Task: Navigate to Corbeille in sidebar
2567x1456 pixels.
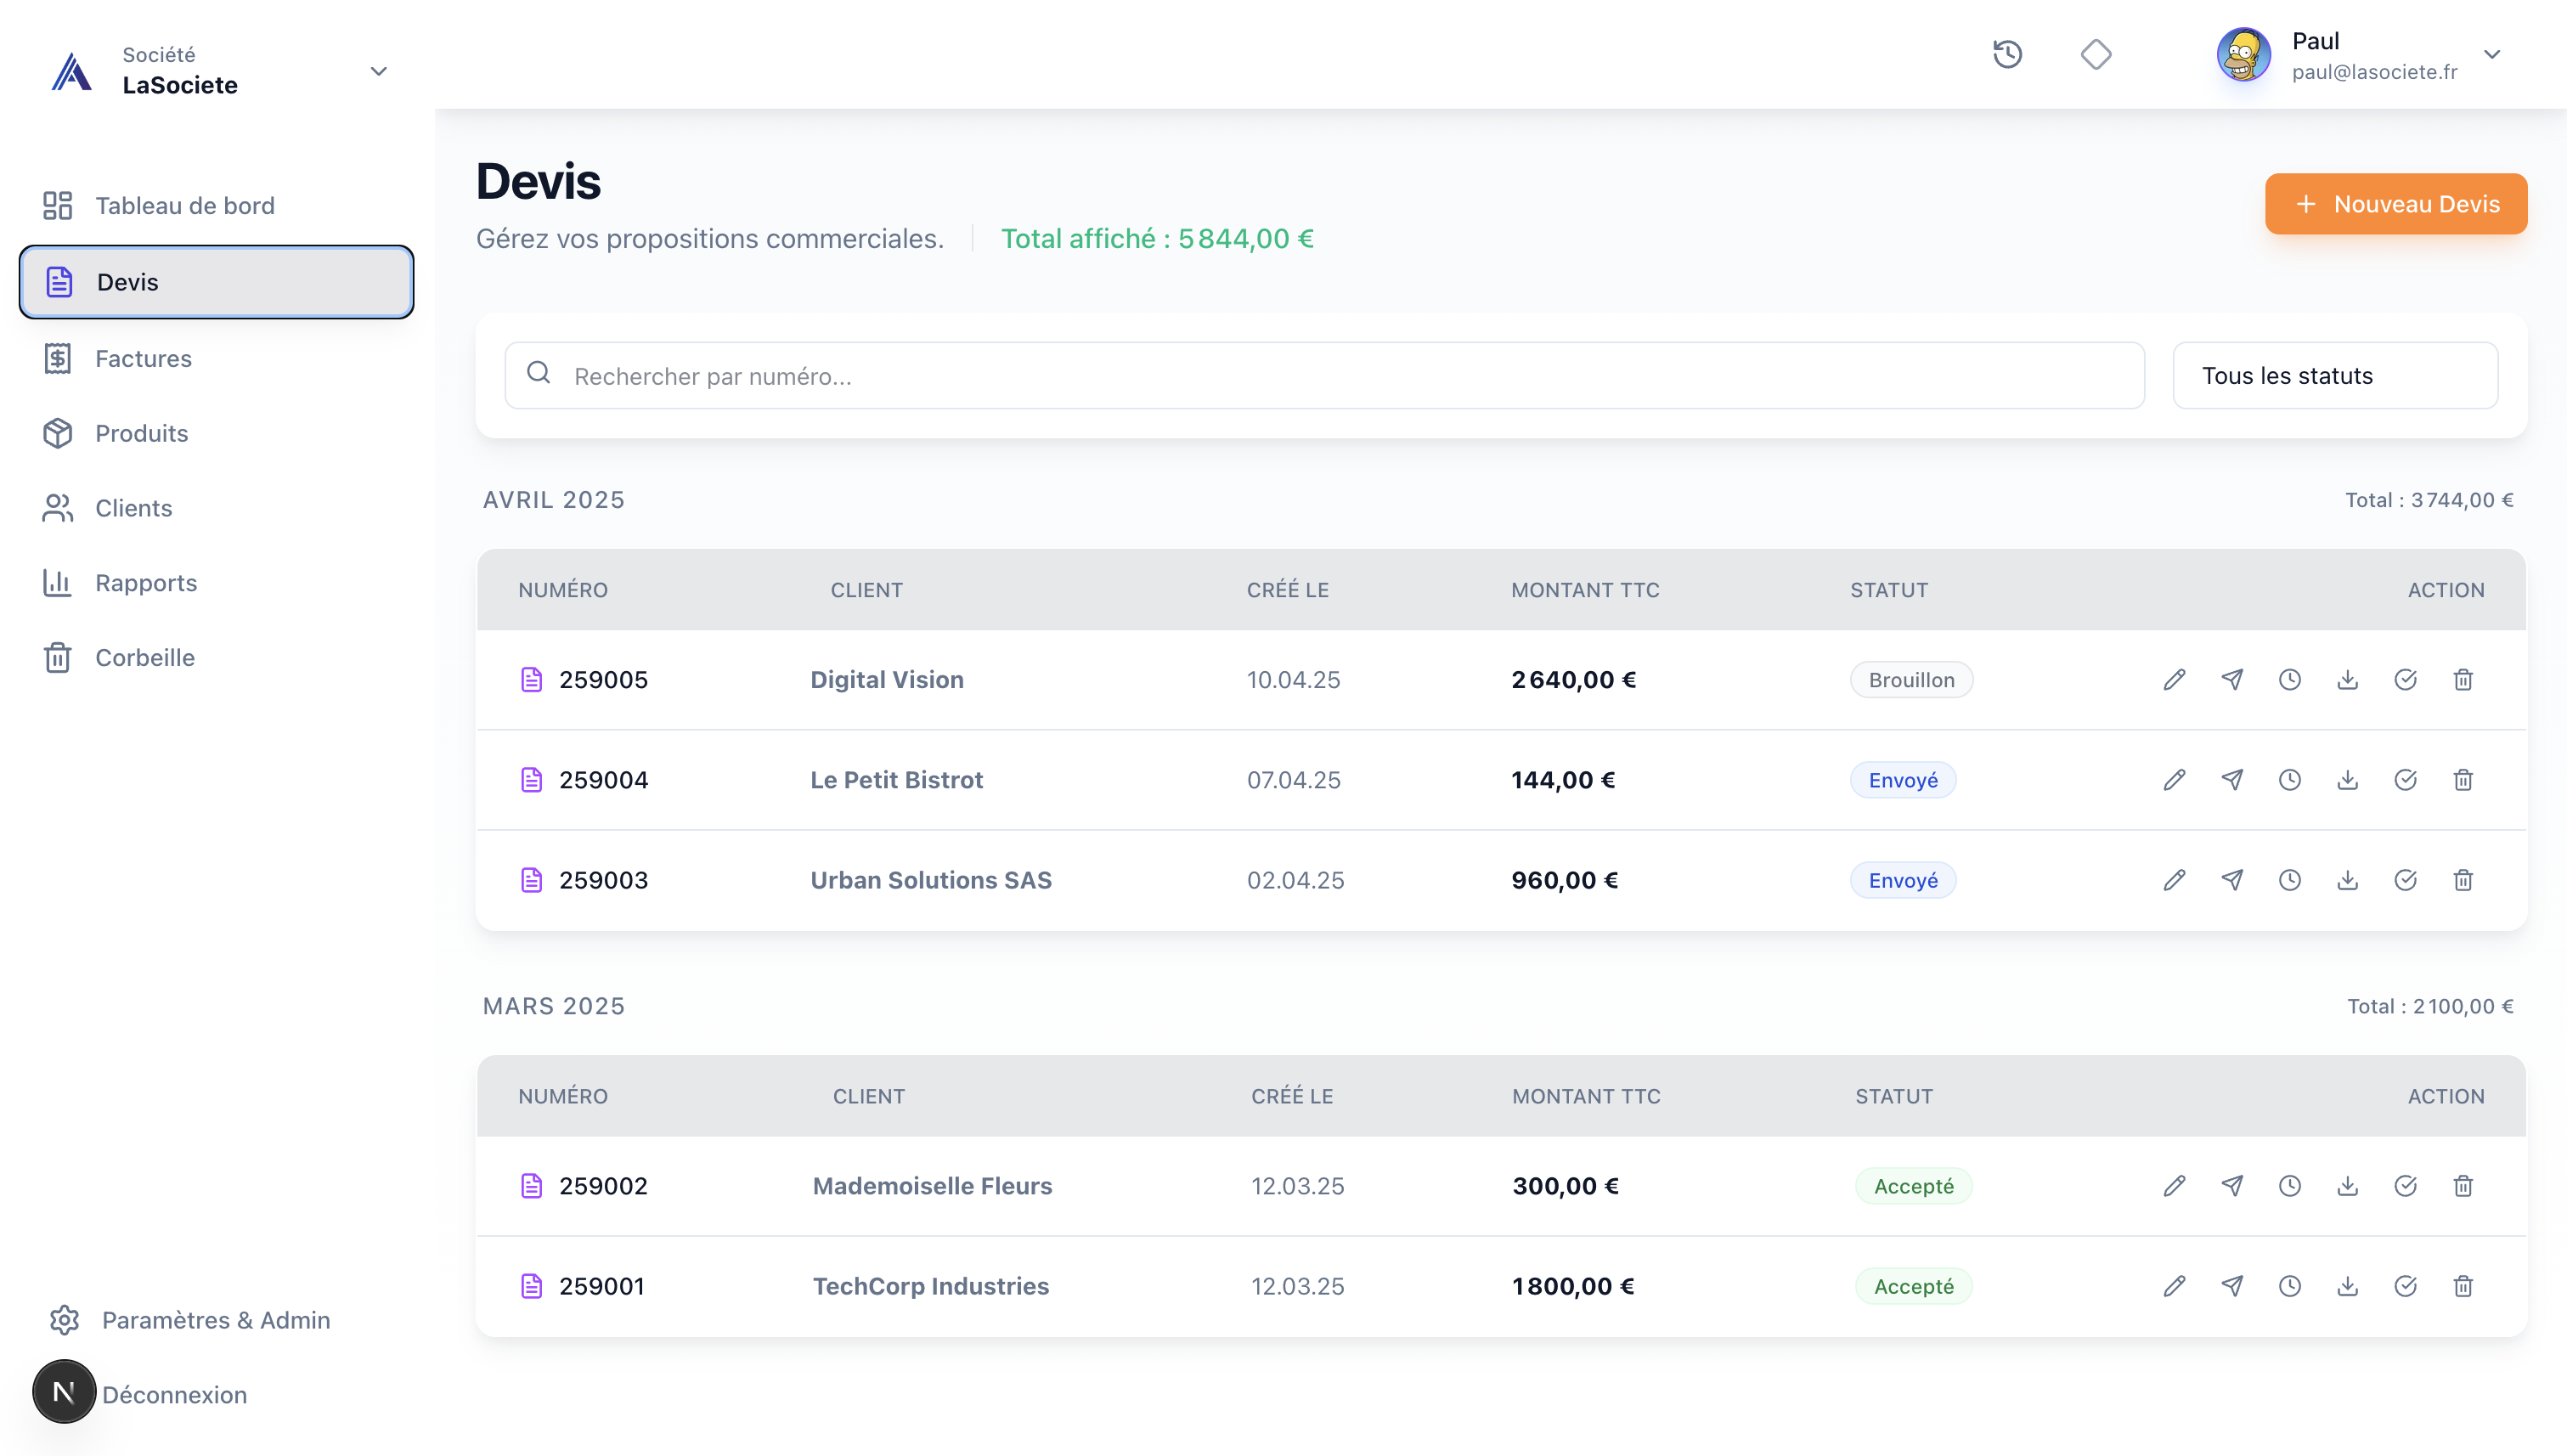Action: pos(145,658)
